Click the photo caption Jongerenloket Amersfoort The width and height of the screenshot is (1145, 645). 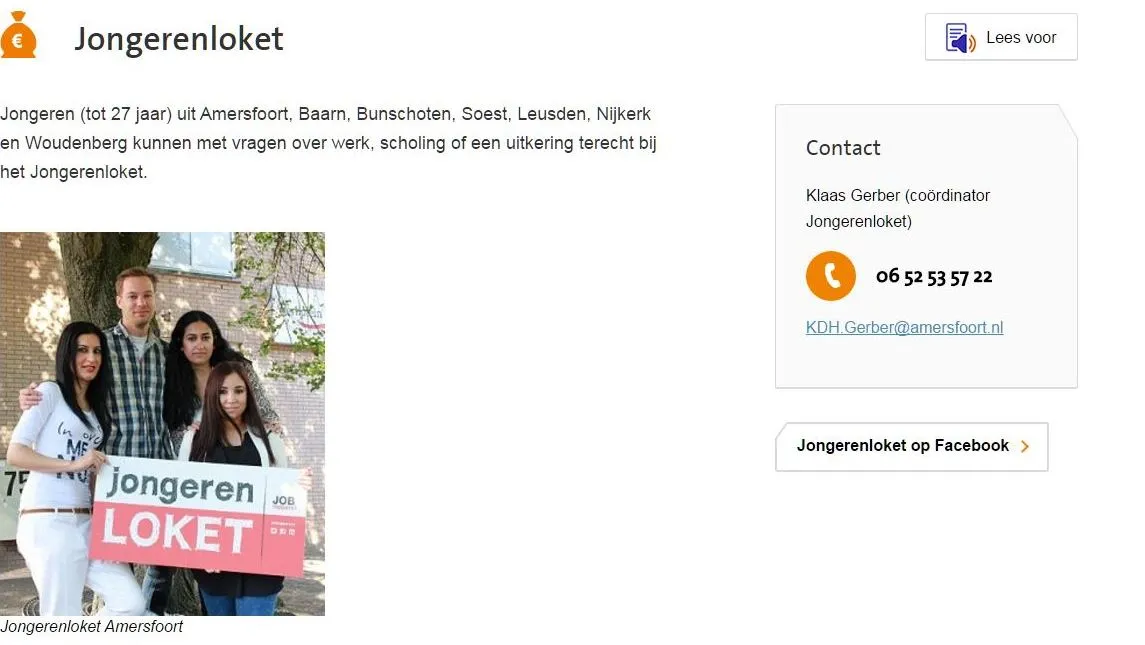tap(91, 627)
